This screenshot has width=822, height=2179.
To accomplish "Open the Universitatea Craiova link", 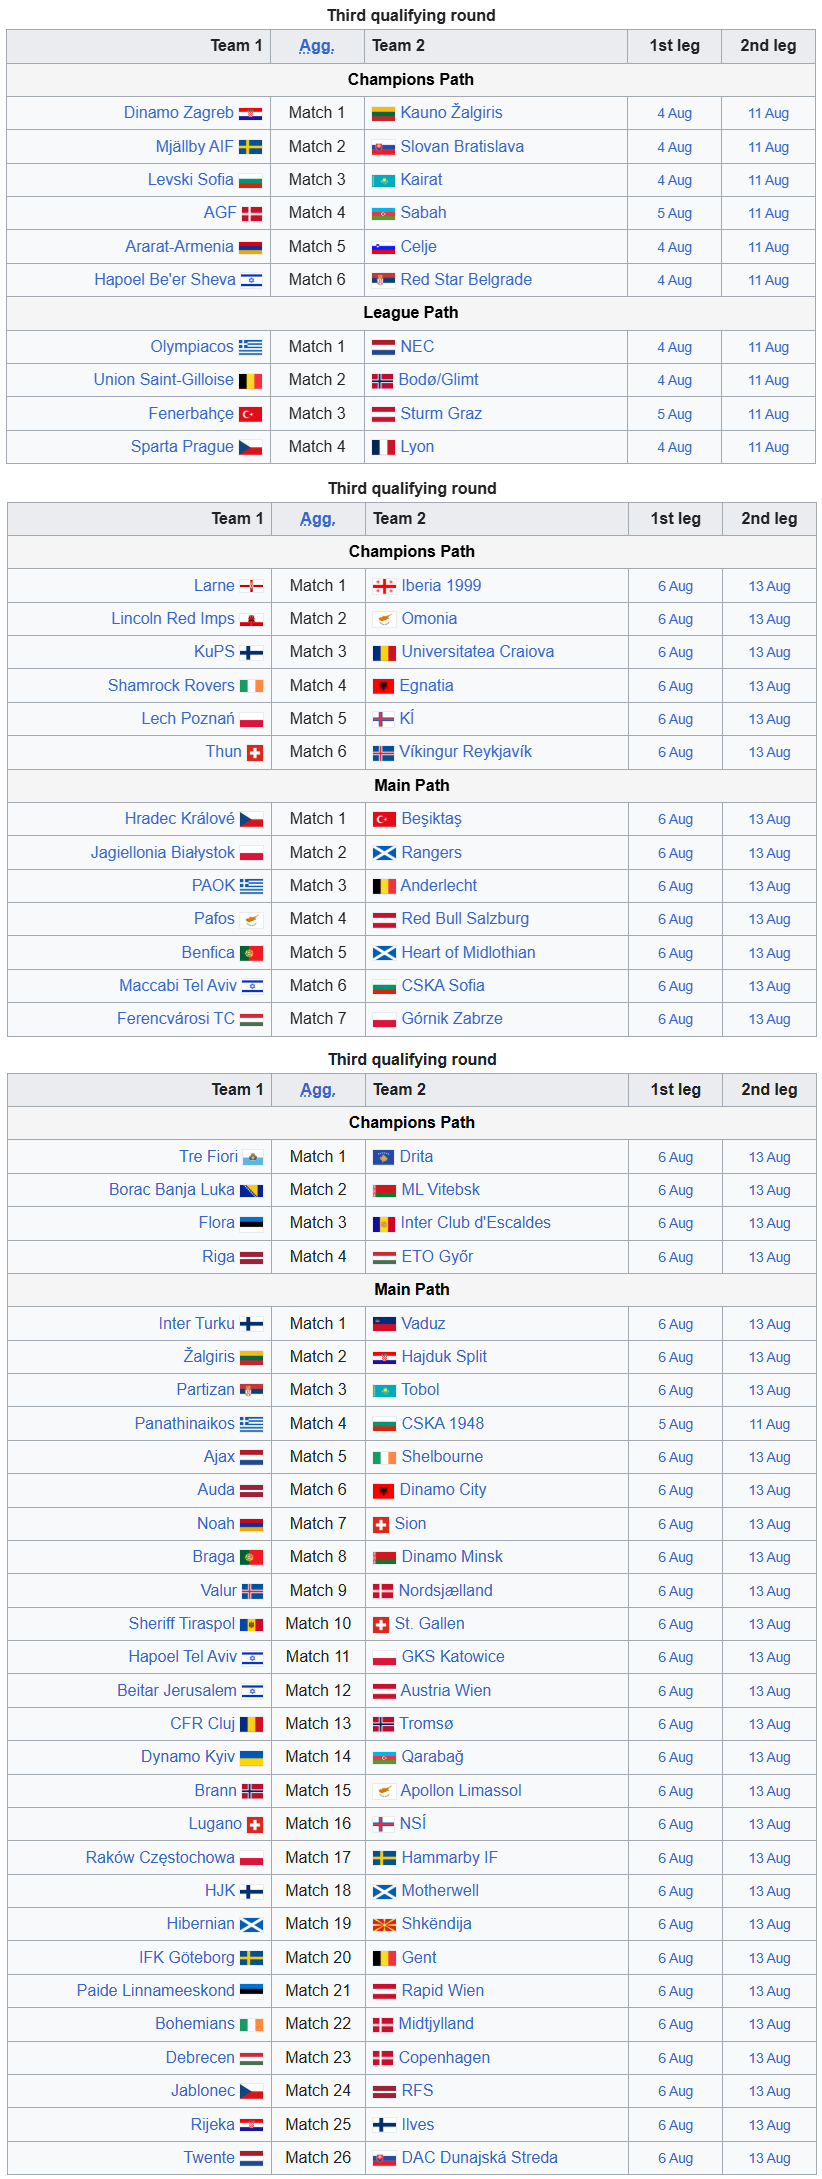I will click(x=478, y=652).
